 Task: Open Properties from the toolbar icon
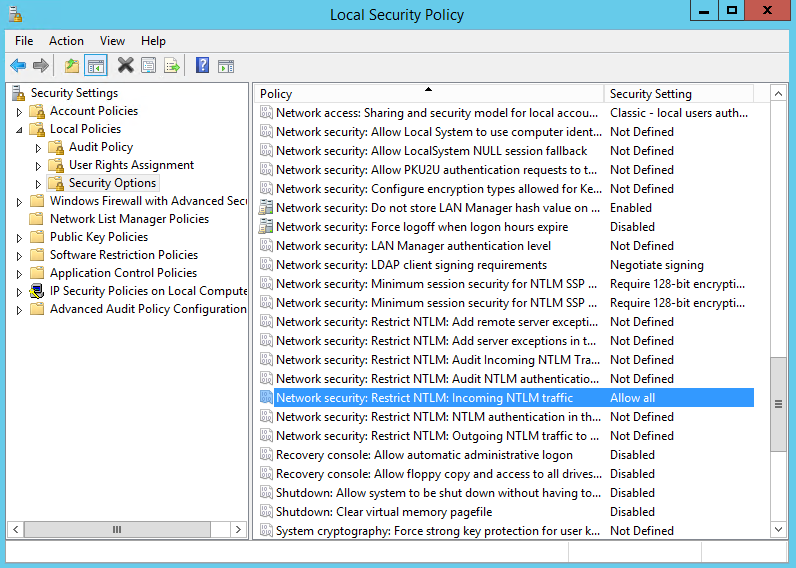coord(148,66)
